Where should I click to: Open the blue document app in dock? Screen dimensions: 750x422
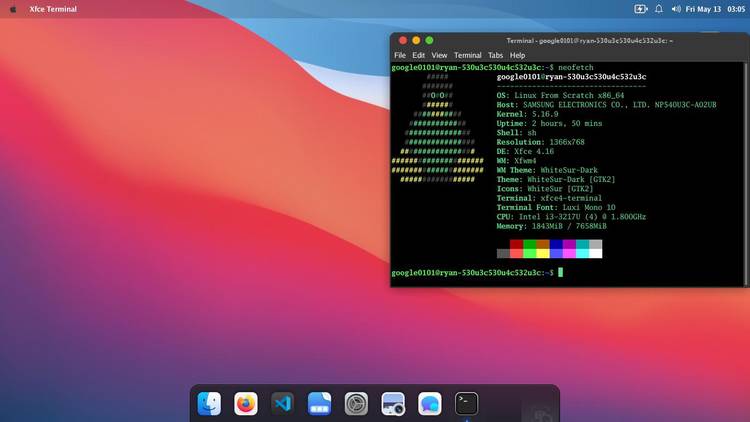[x=319, y=403]
